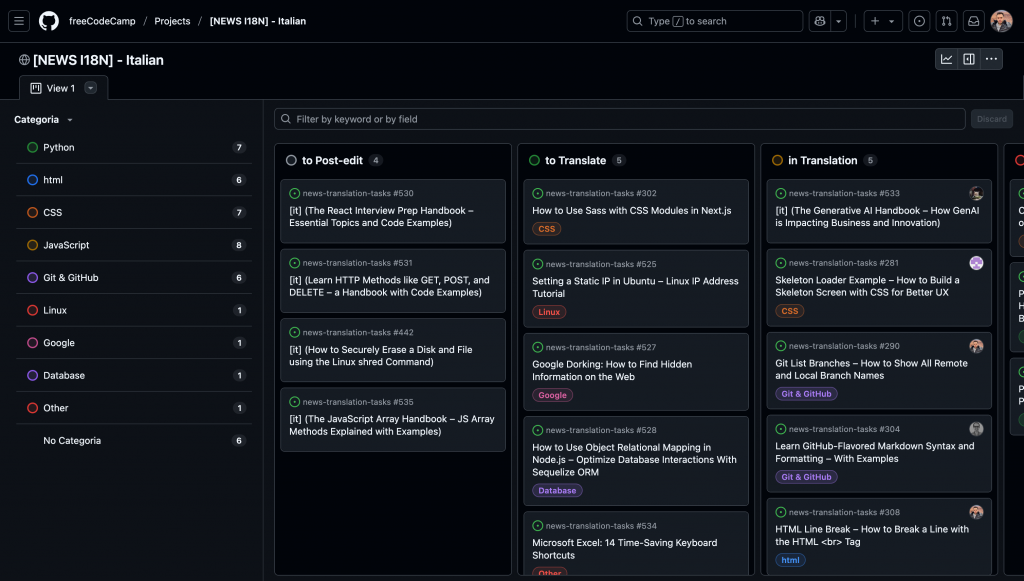Click assignee avatar on card #304
This screenshot has width=1024, height=581.
(976, 429)
